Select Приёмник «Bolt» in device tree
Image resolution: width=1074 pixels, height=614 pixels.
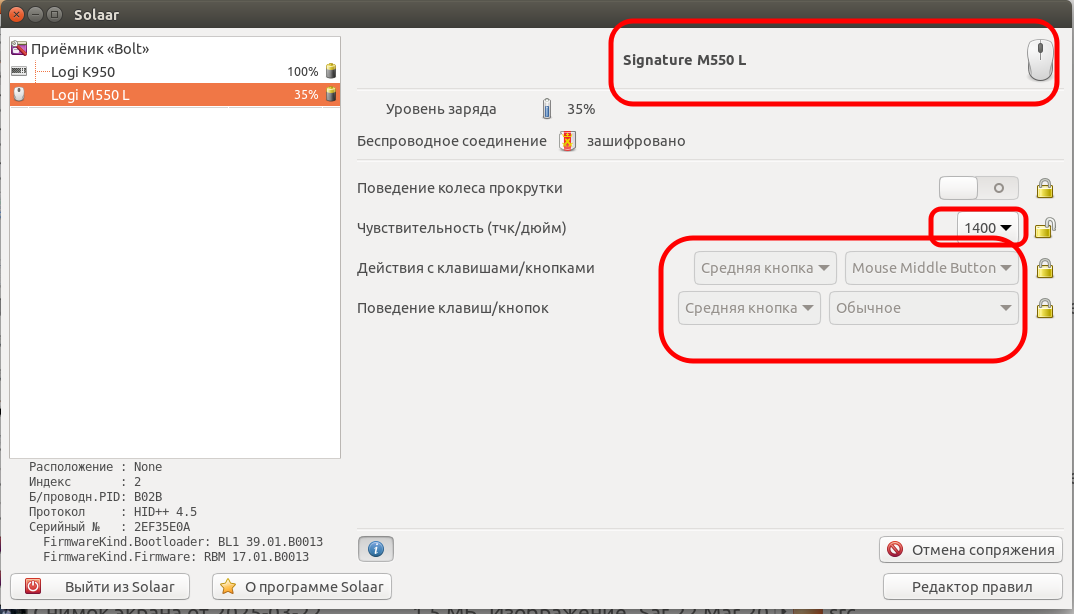pyautogui.click(x=175, y=49)
